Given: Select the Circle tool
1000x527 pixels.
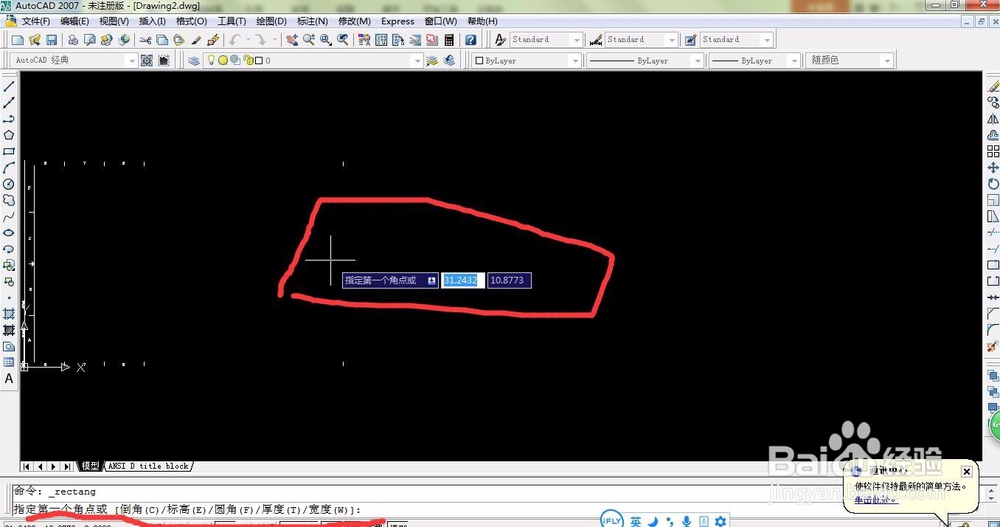Looking at the screenshot, I should [x=9, y=184].
